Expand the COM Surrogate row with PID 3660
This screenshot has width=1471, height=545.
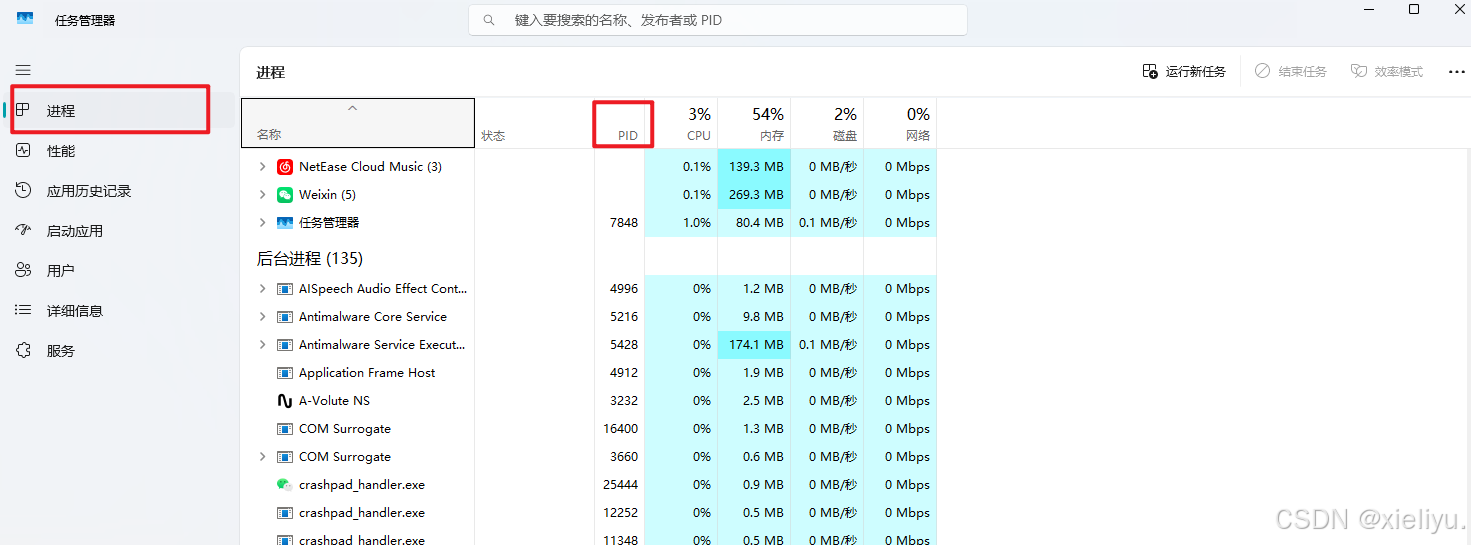(262, 457)
